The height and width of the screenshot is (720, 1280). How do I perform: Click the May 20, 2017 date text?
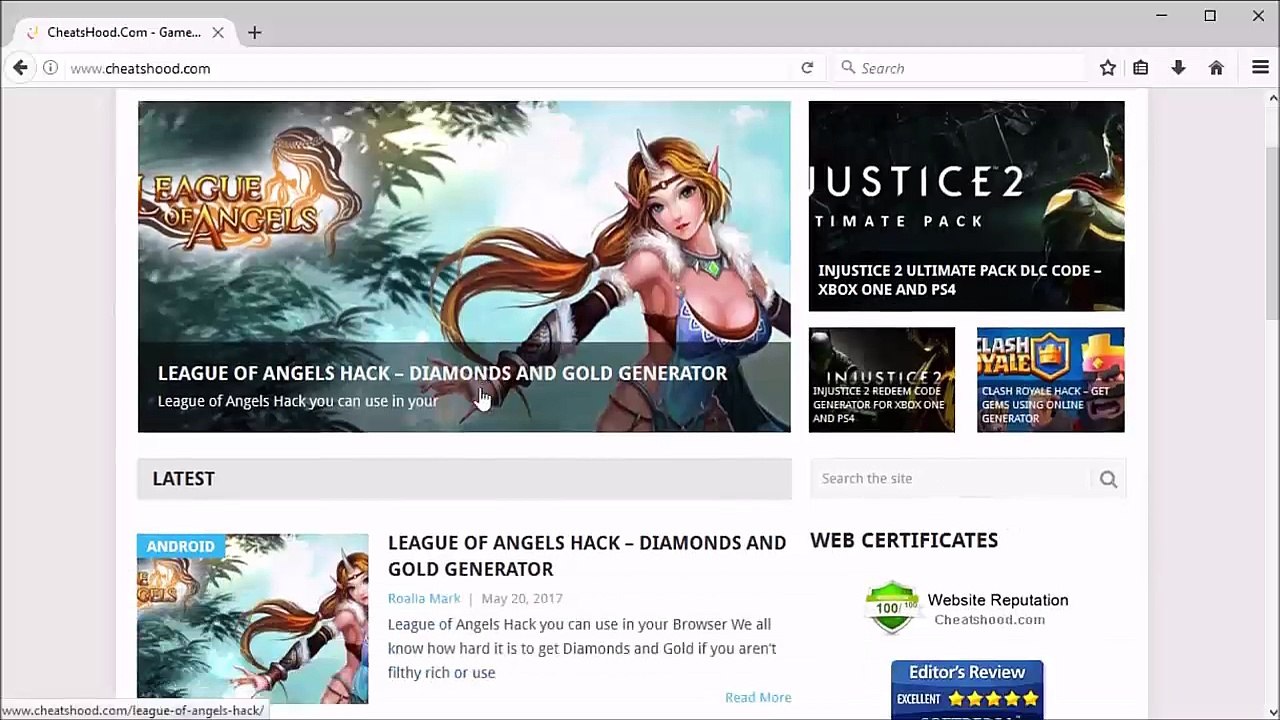(x=522, y=598)
